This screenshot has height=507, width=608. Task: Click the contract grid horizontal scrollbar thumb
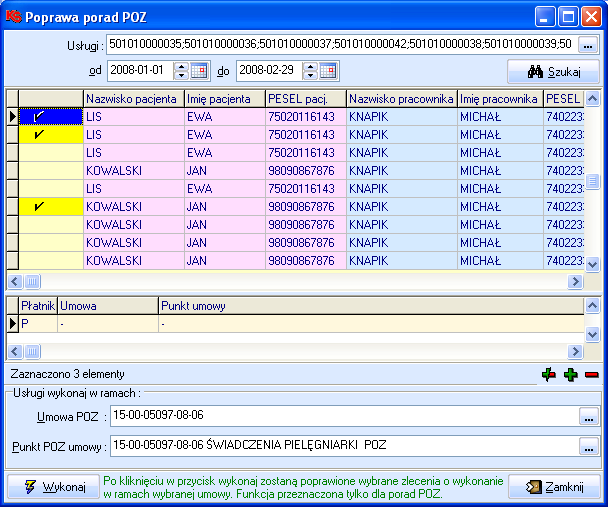33,352
